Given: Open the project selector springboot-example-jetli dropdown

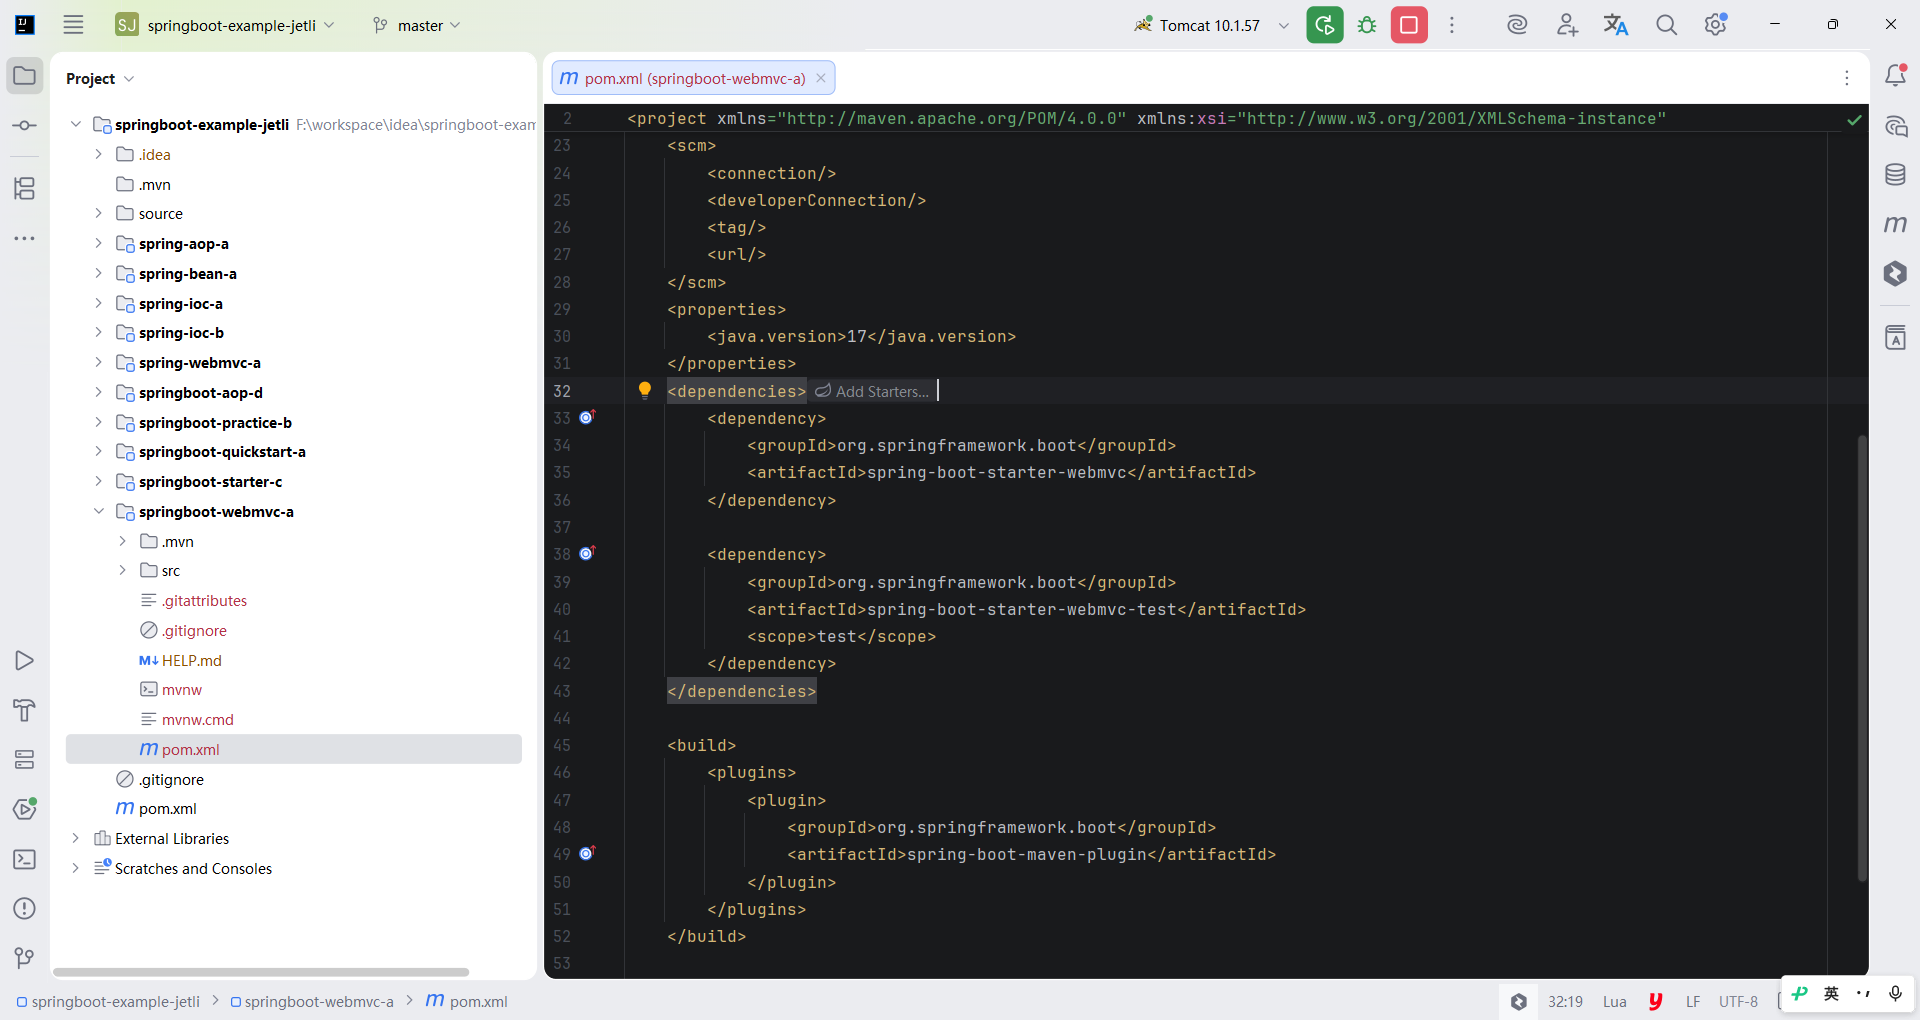Looking at the screenshot, I should 226,25.
